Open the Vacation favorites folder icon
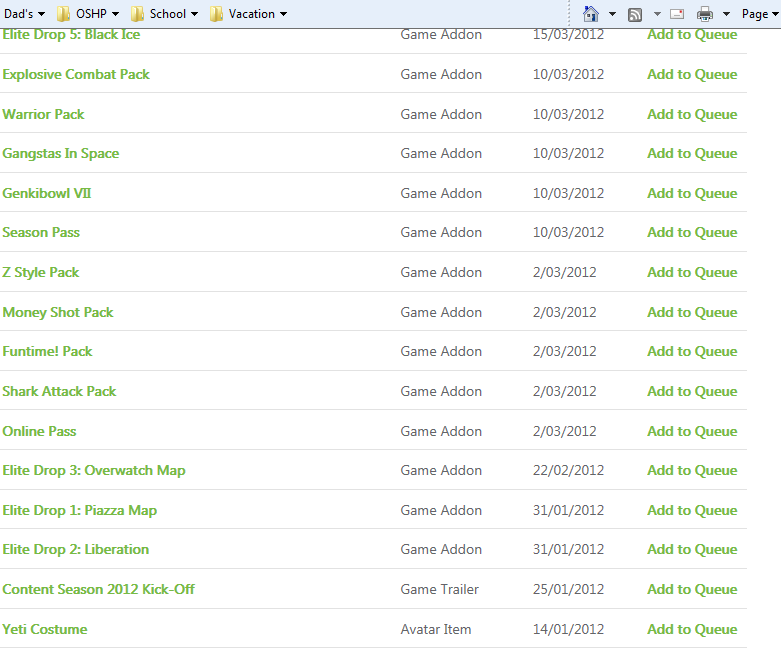Screen dimensions: 781x649 coord(216,14)
